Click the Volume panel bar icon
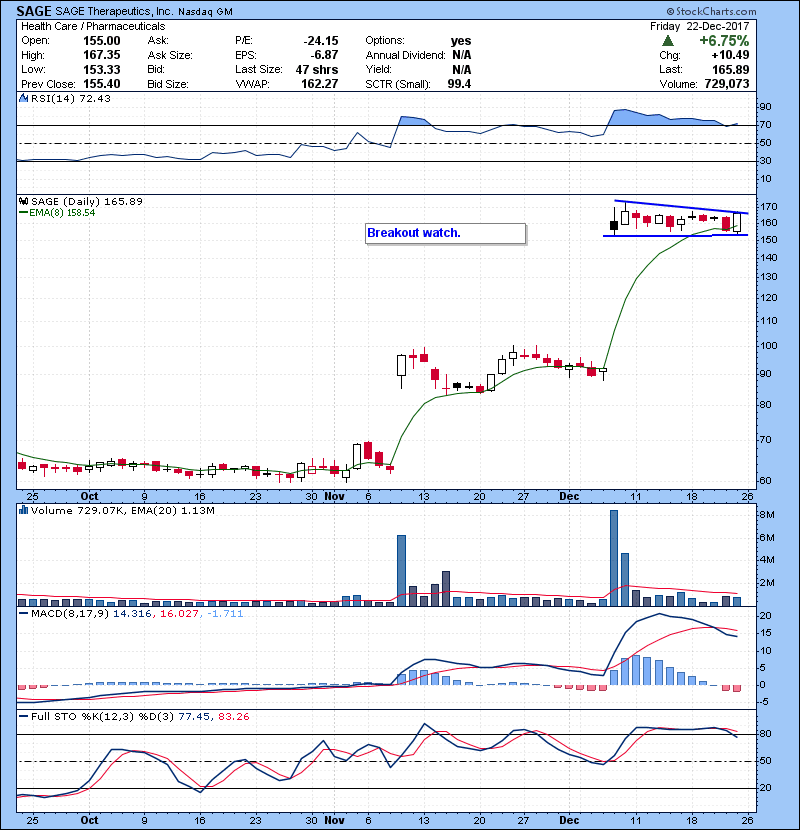The width and height of the screenshot is (800, 830). (x=23, y=510)
